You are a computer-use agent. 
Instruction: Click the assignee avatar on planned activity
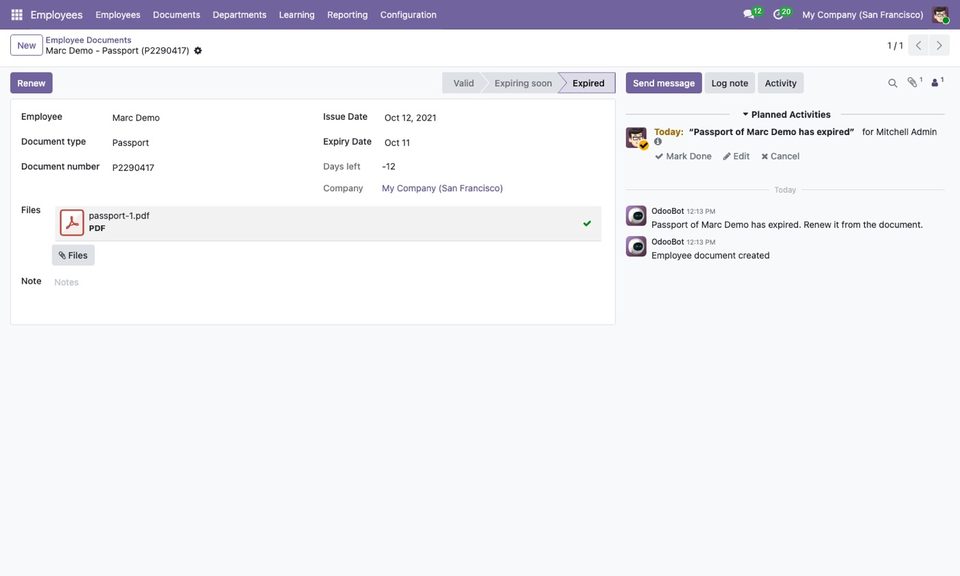636,138
